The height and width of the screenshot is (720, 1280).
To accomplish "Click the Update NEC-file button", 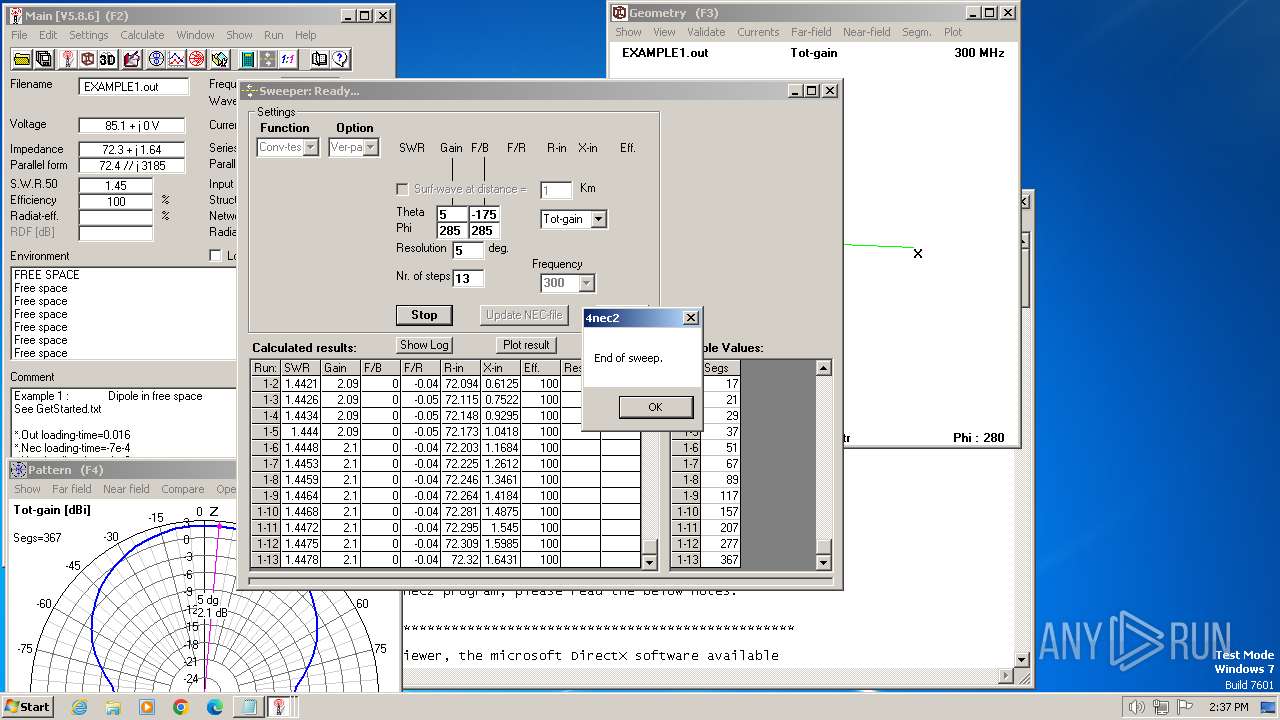I will point(525,314).
